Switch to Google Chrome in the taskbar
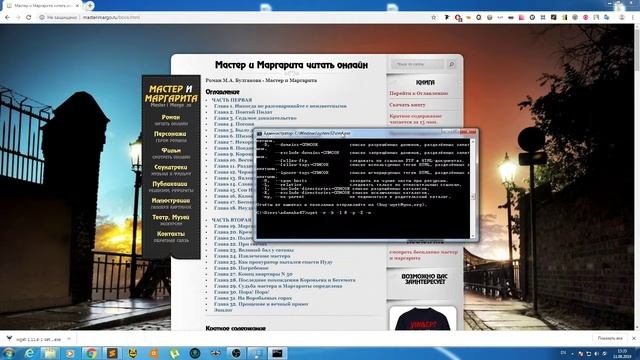 point(91,353)
